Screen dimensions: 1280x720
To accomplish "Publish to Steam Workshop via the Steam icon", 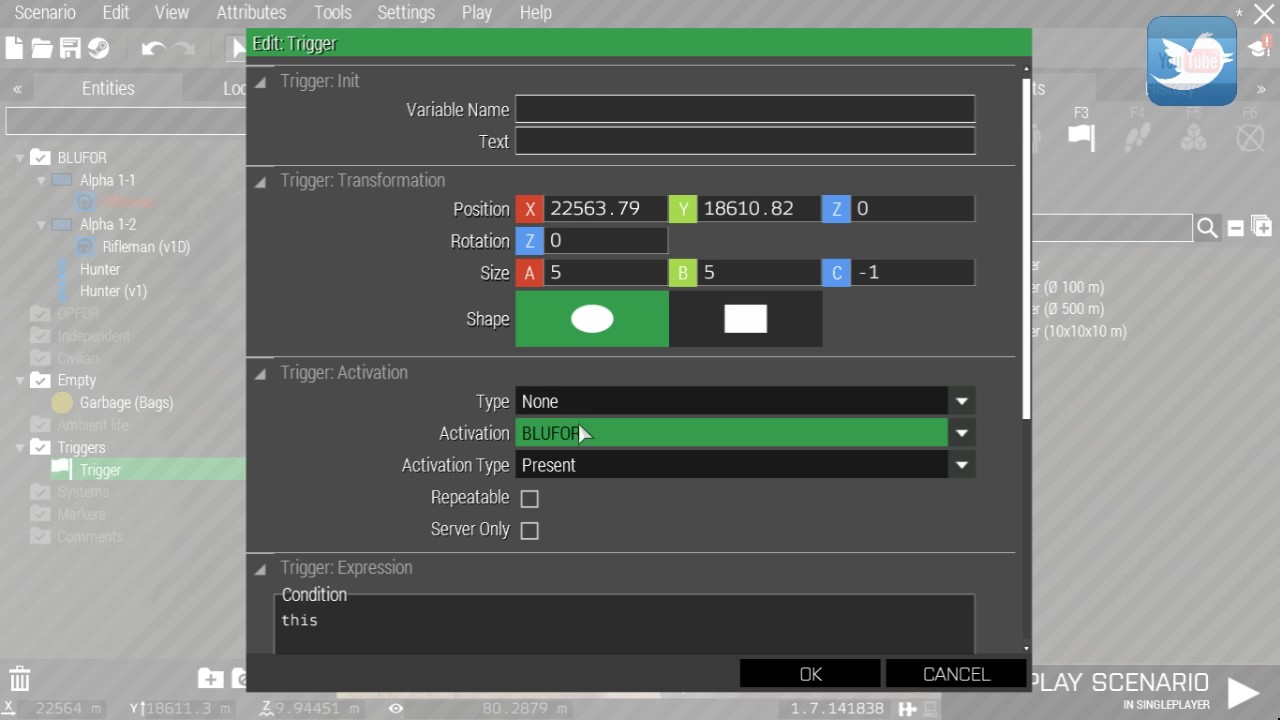I will [x=98, y=48].
